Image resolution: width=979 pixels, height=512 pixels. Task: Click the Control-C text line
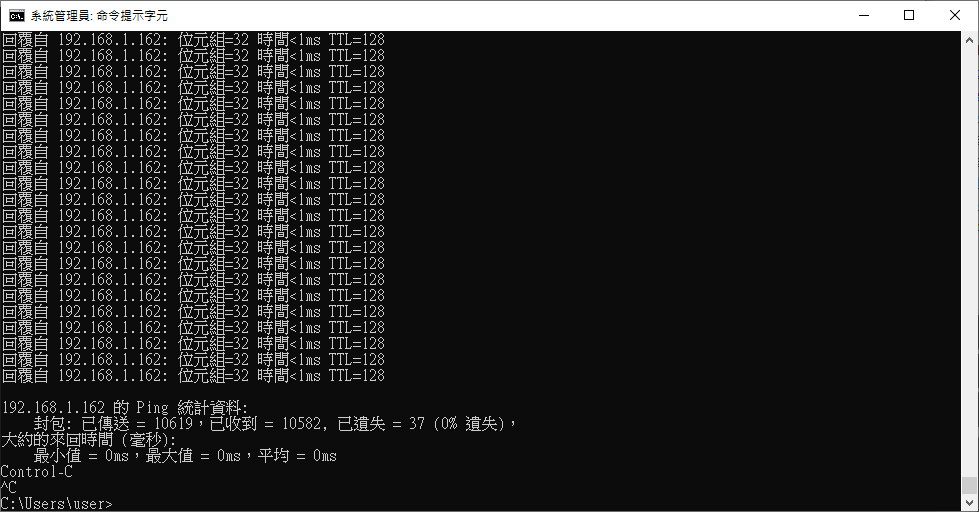(37, 472)
